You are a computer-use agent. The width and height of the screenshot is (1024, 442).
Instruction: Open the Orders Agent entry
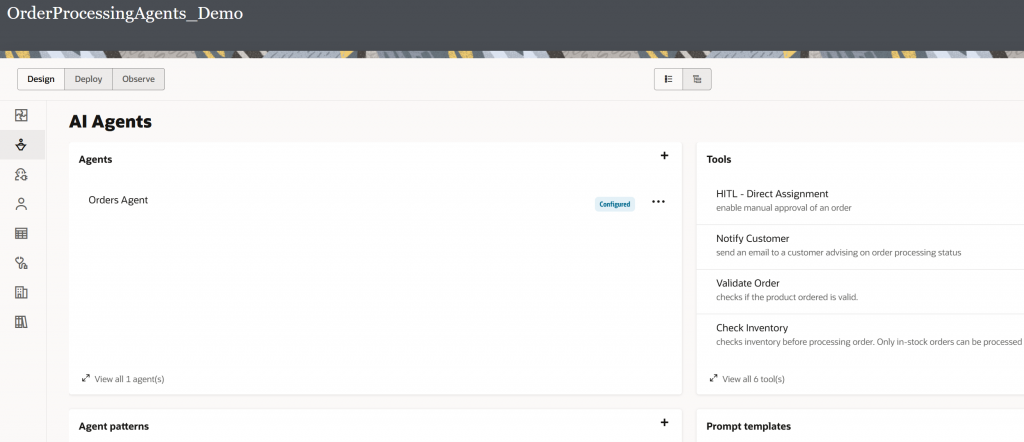click(x=118, y=200)
